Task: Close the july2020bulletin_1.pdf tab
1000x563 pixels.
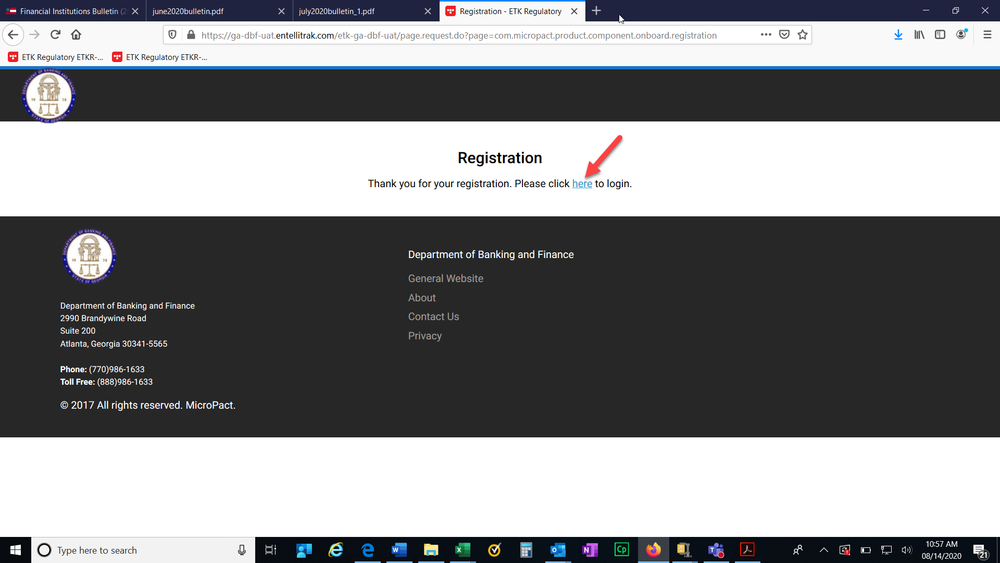Action: click(428, 11)
